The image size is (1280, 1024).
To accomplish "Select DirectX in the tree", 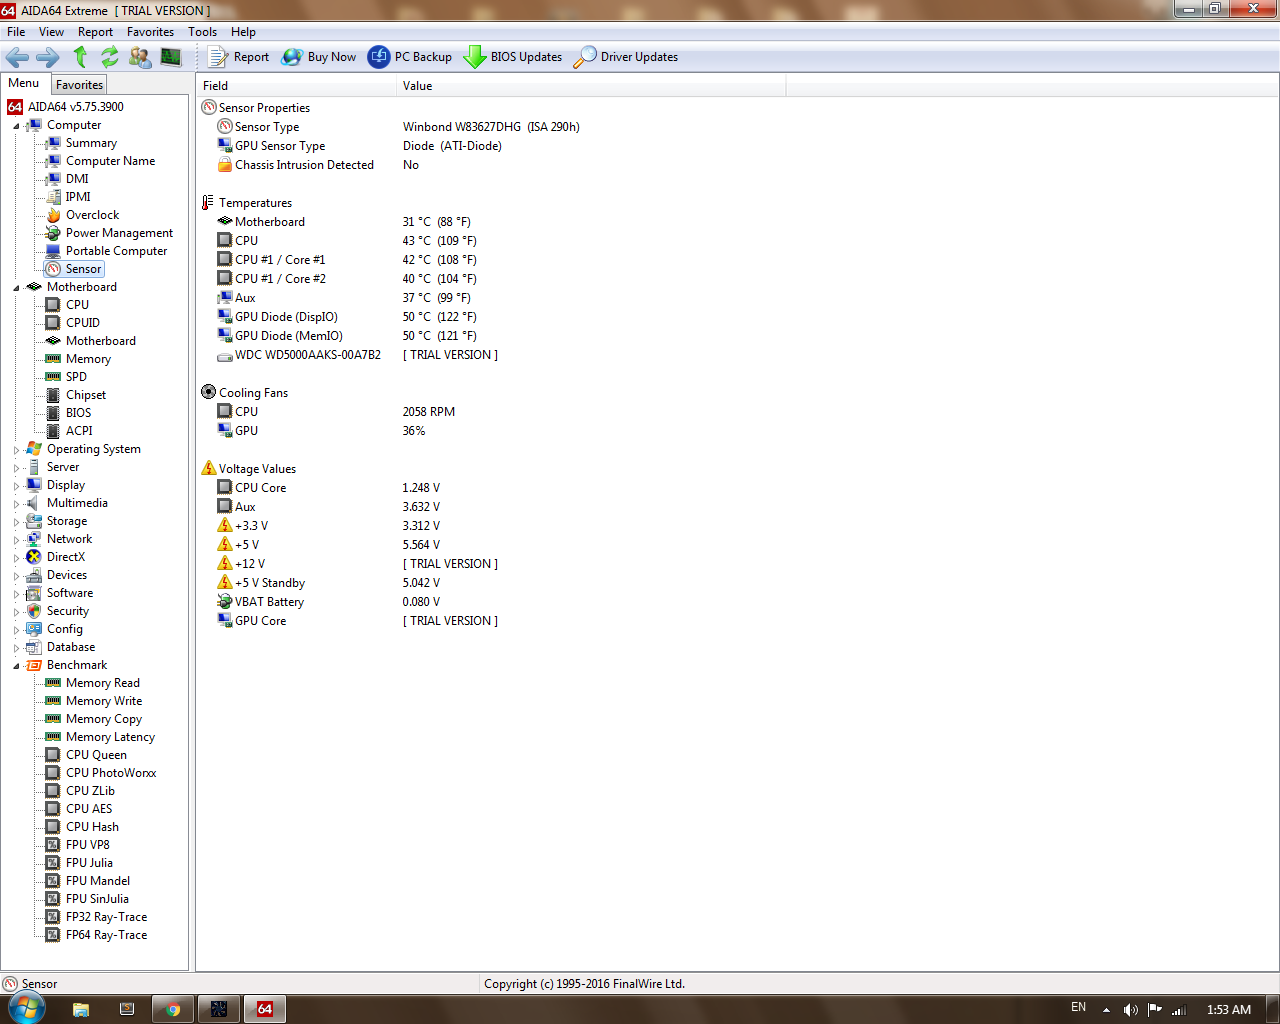I will (x=66, y=557).
